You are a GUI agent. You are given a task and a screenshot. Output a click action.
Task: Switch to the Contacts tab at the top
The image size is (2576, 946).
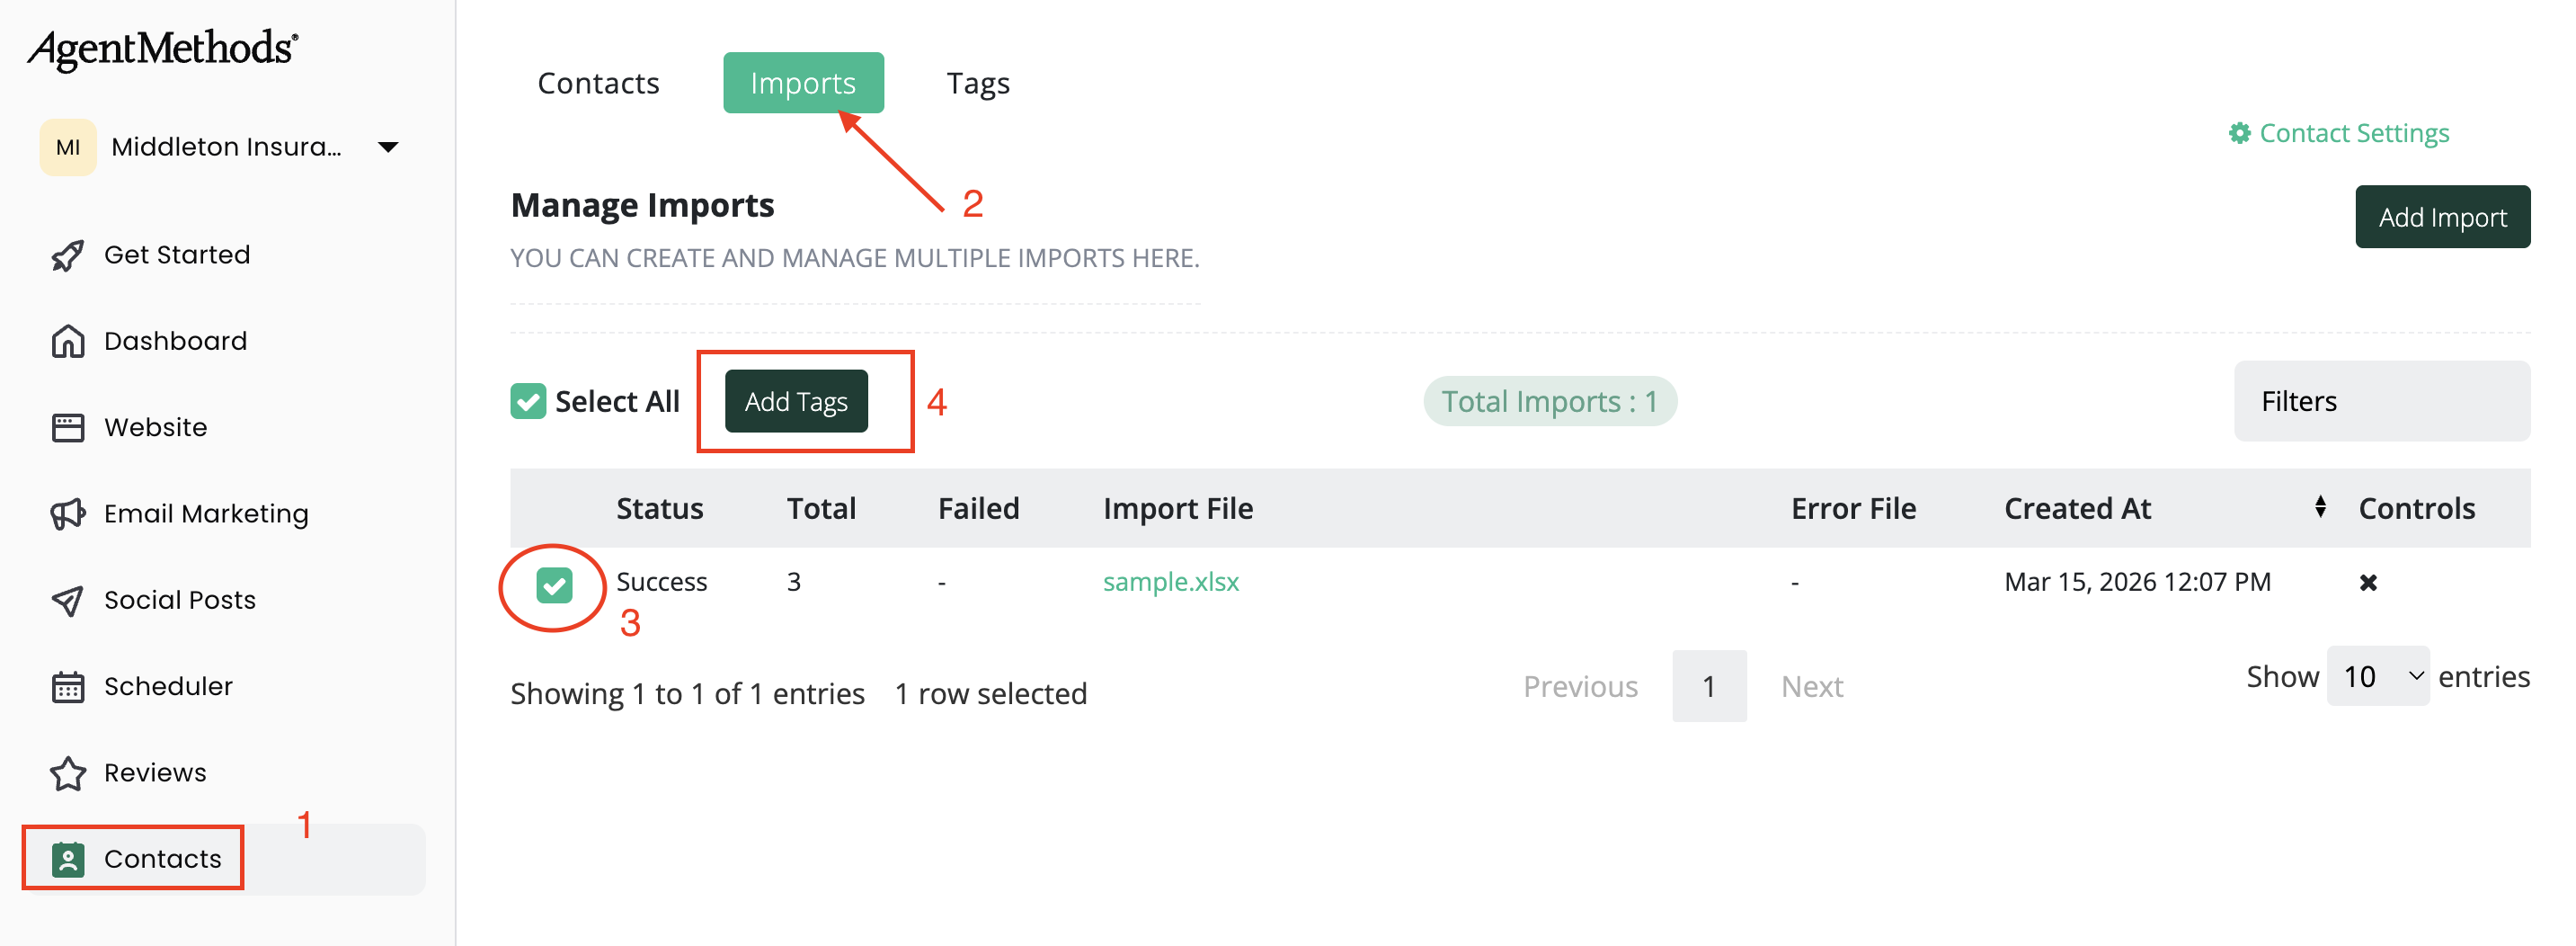click(598, 83)
